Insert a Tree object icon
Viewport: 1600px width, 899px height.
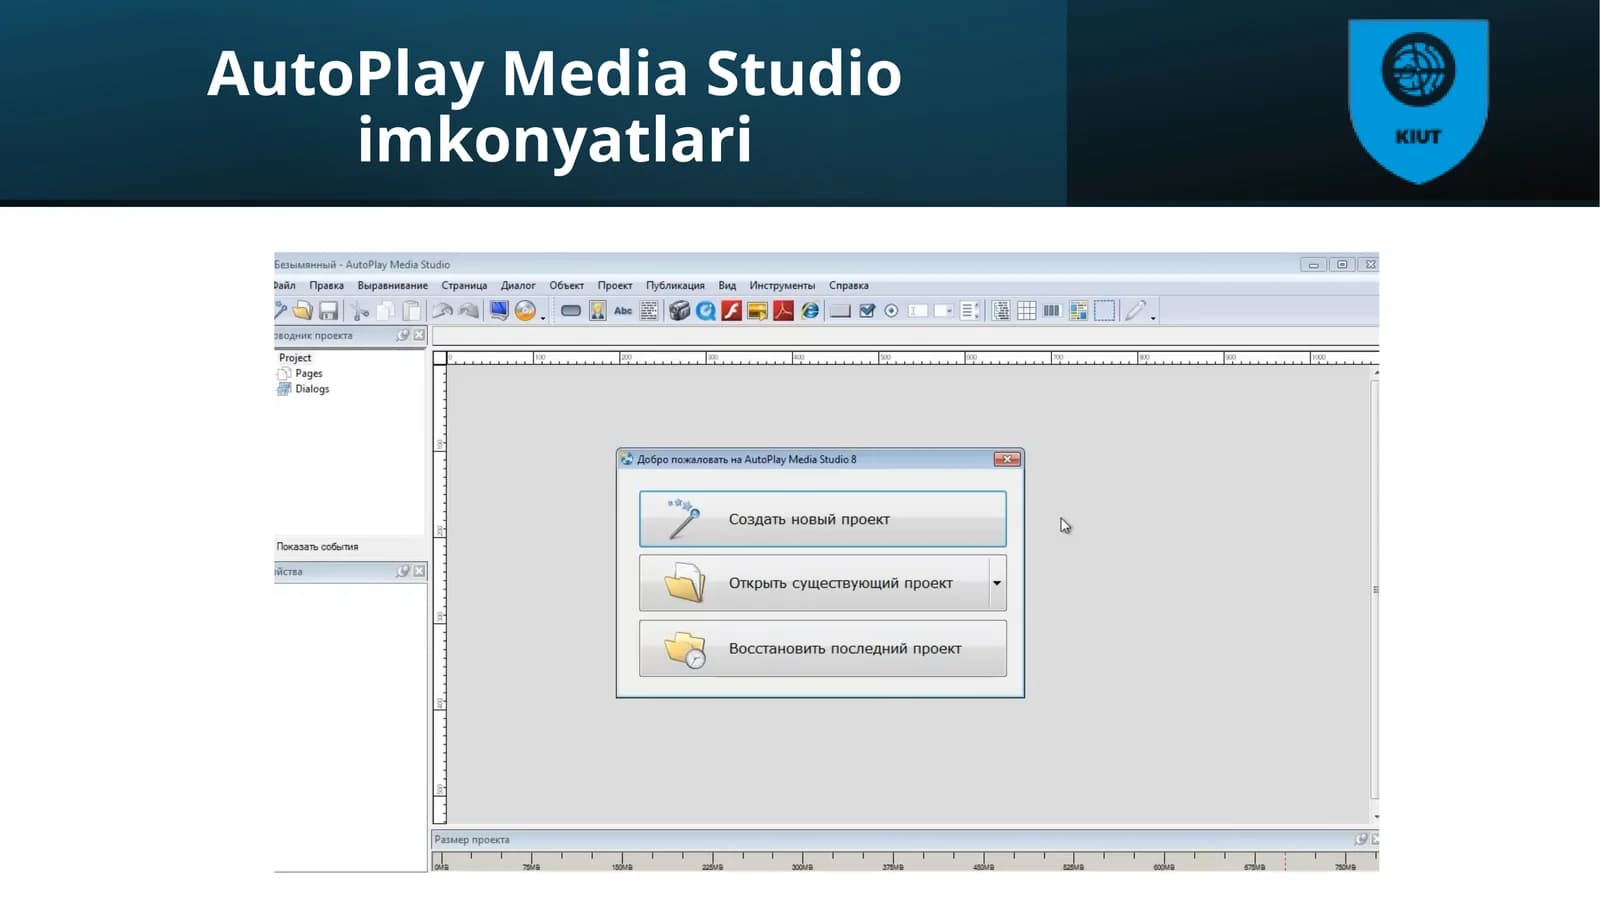coord(1001,311)
